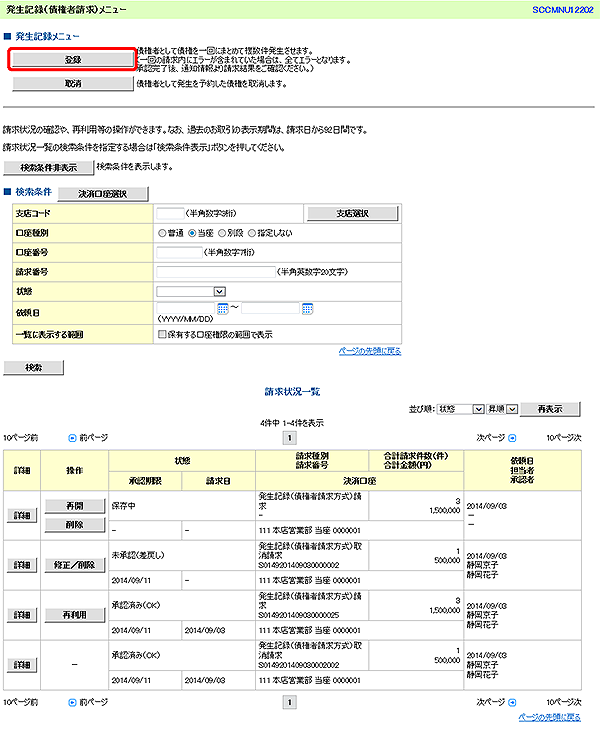Click the 請求状況一覧 heading

coord(292,392)
